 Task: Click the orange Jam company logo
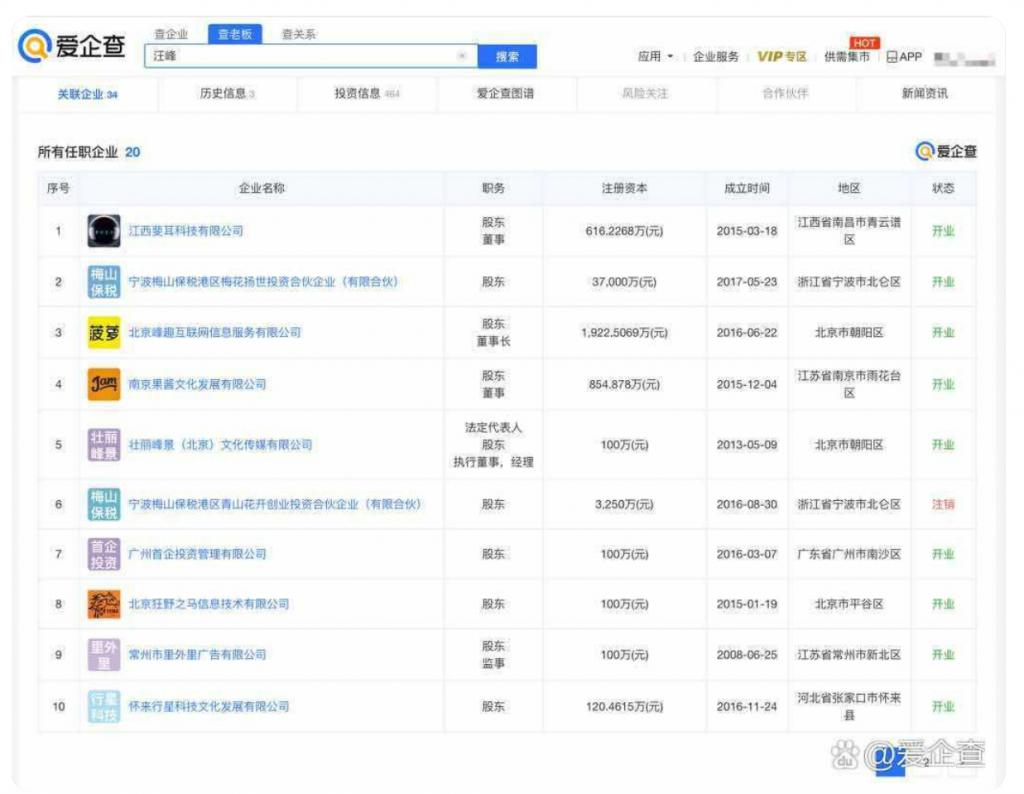click(x=104, y=384)
